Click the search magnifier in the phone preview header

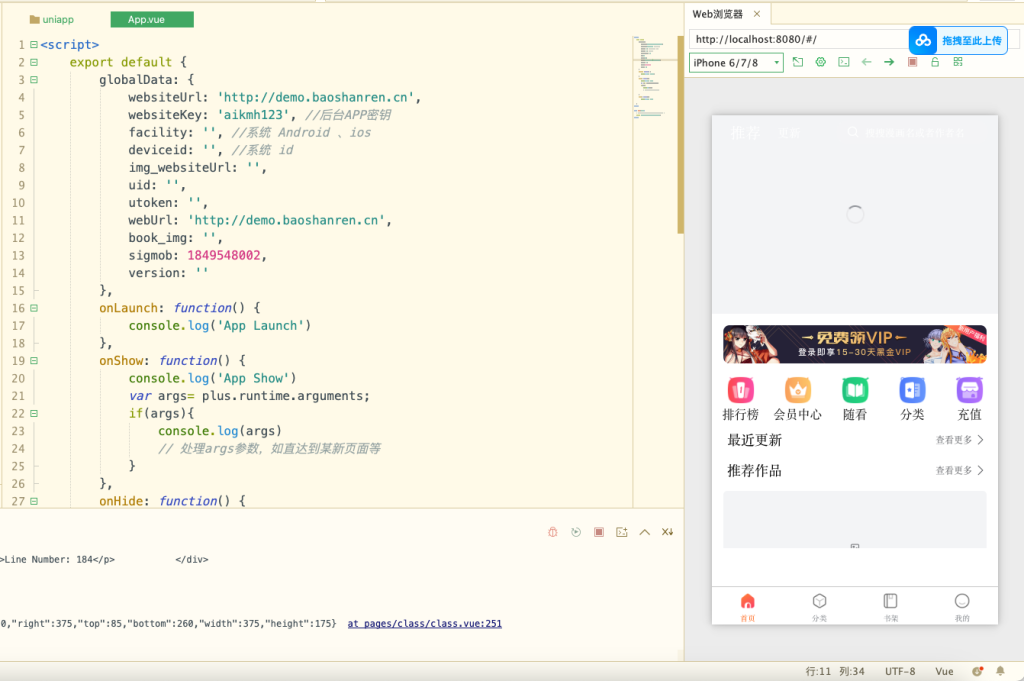point(853,133)
